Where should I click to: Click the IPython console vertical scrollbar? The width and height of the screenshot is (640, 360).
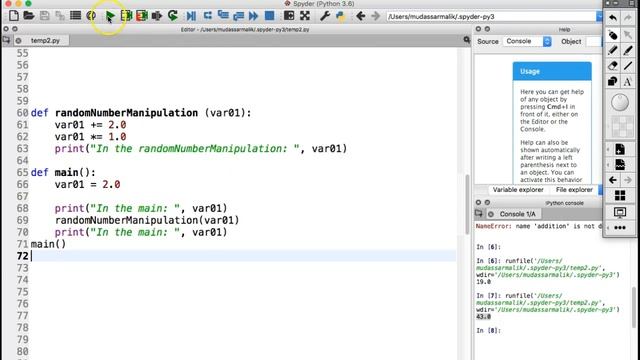634,307
